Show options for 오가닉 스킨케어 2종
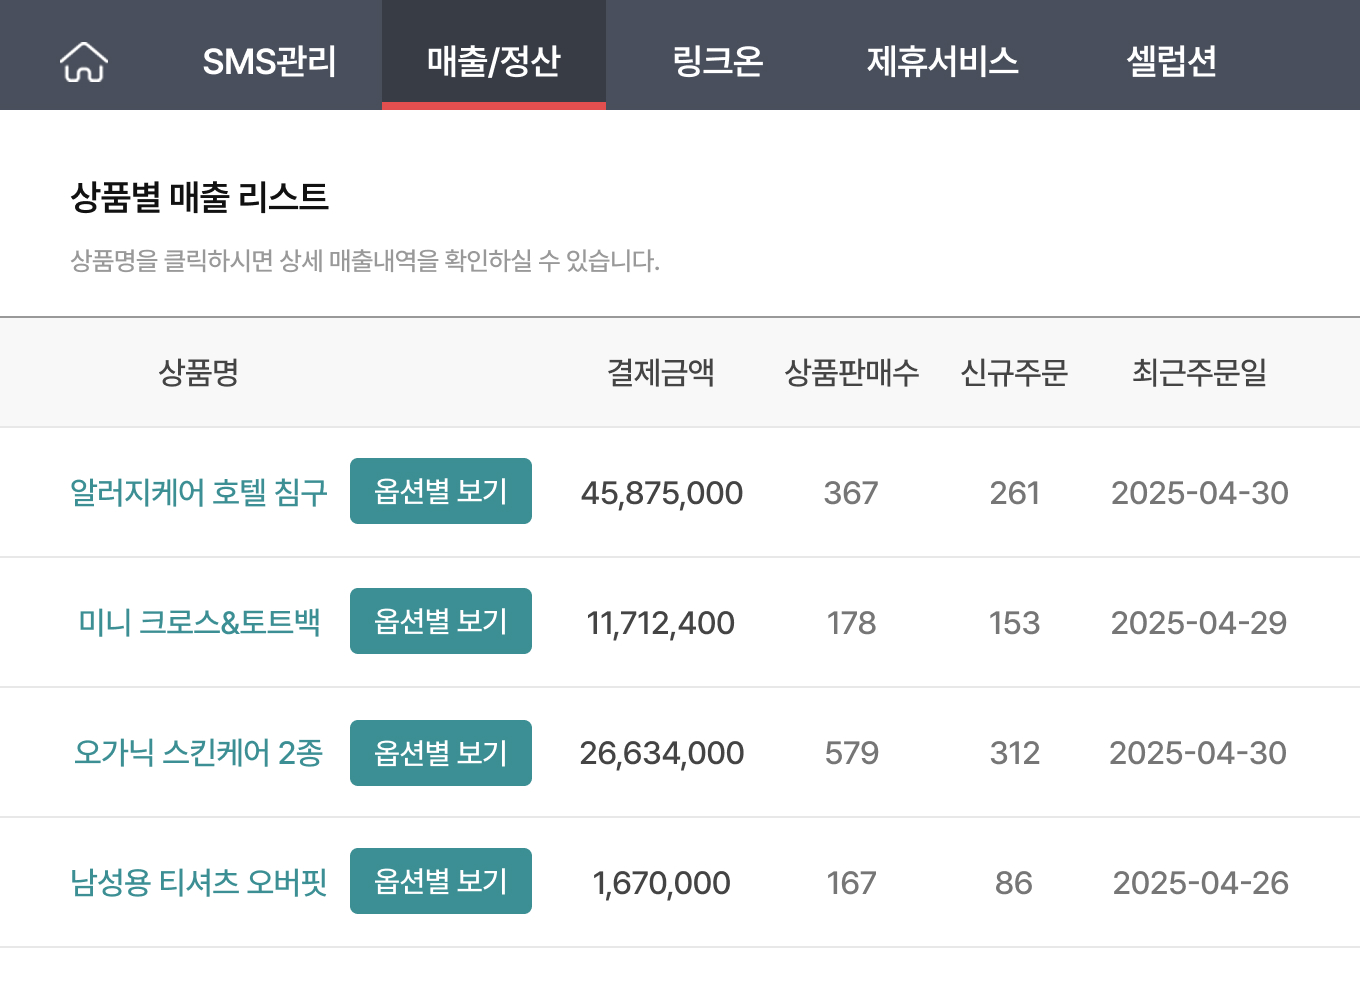Image resolution: width=1360 pixels, height=1000 pixels. point(440,753)
